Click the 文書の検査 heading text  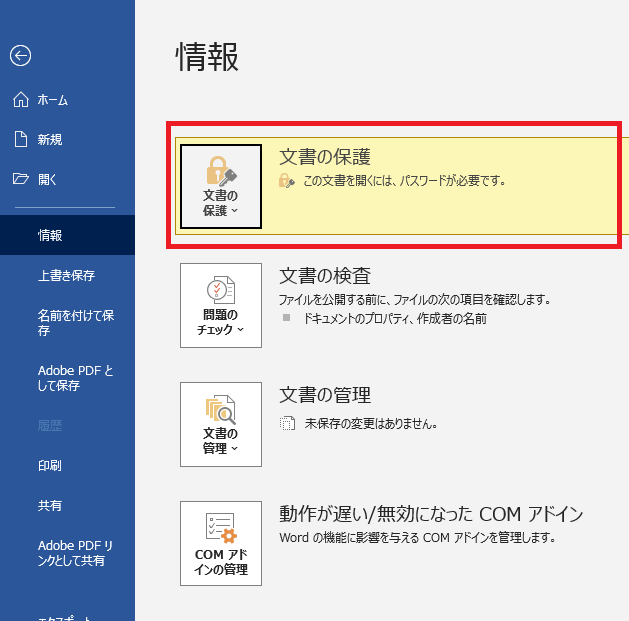(325, 276)
